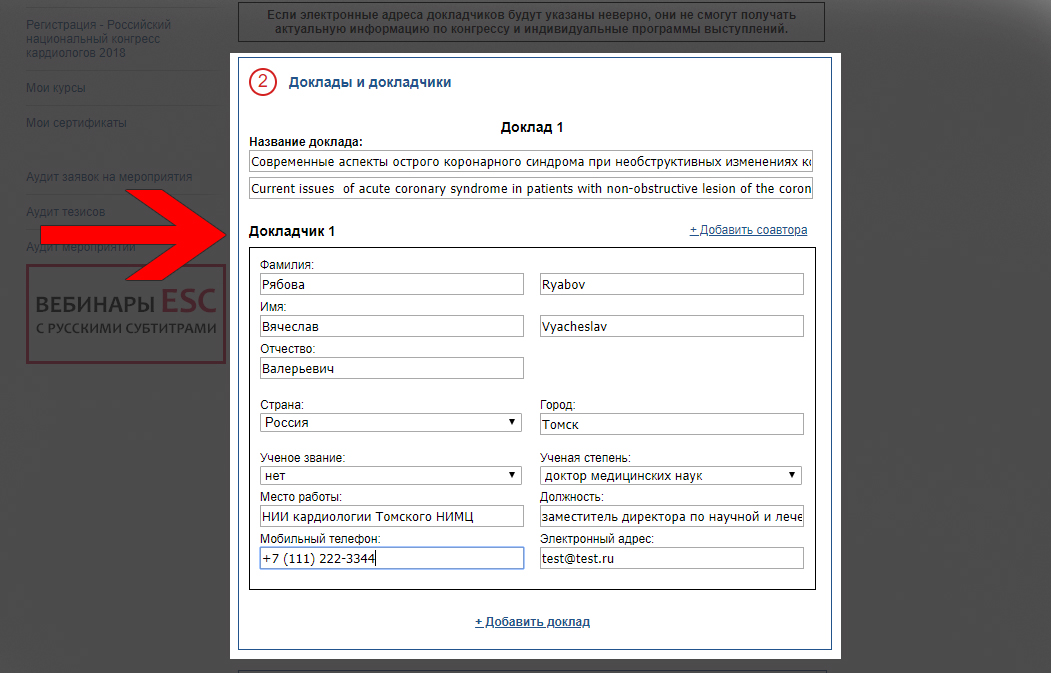Click the 'Доклад 1' heading
Image resolution: width=1051 pixels, height=673 pixels.
click(532, 127)
